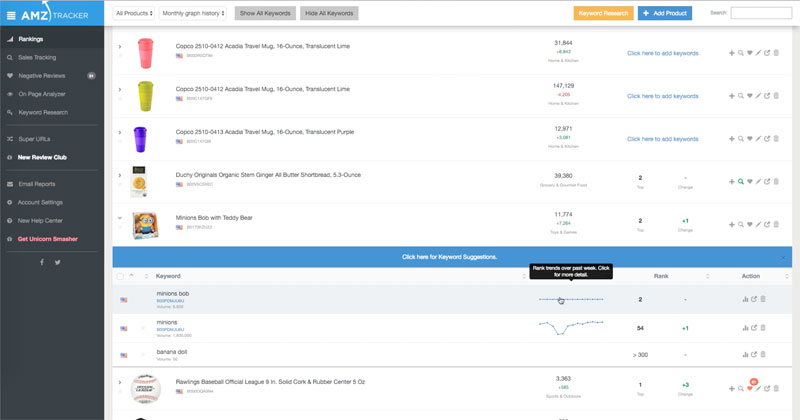Click 'Click here to add keywords' for purple mug
The height and width of the screenshot is (420, 800).
point(663,139)
